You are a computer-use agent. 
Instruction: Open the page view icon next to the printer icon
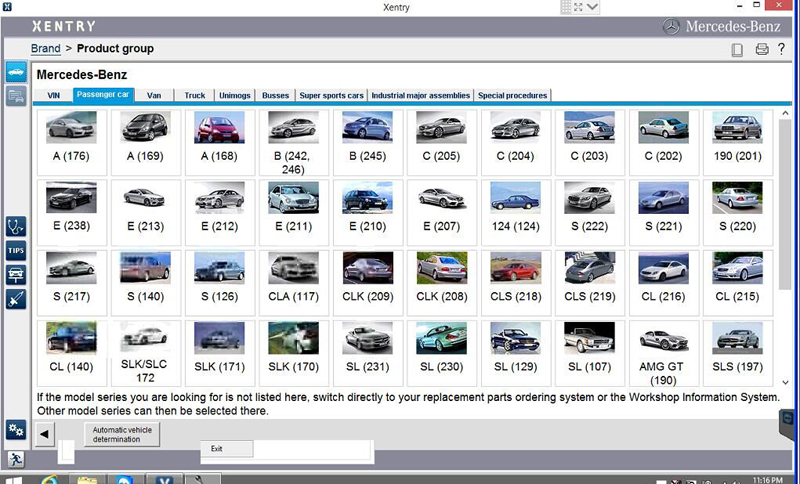point(737,49)
